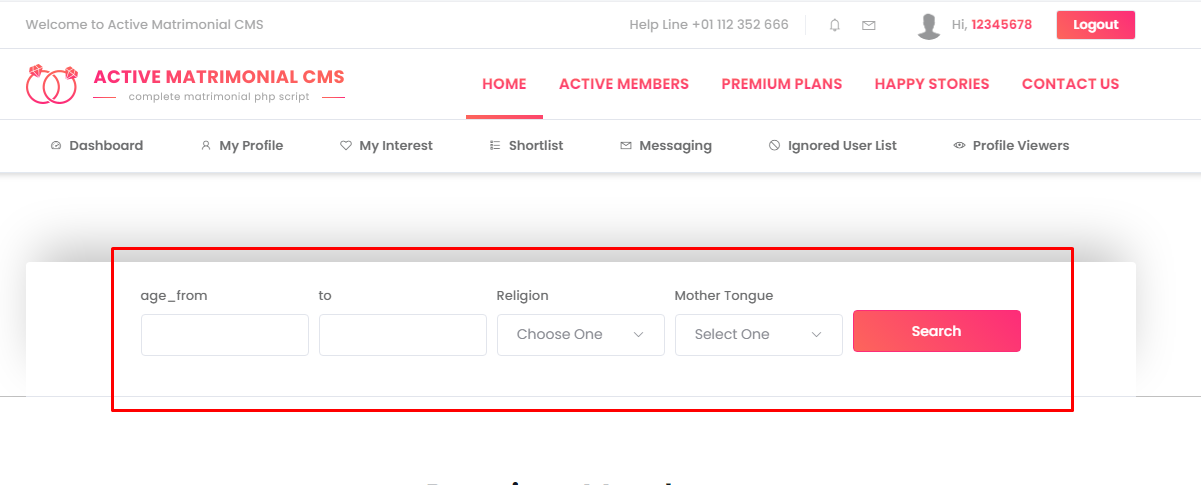Click the Search button
This screenshot has height=485, width=1201.
pos(937,331)
